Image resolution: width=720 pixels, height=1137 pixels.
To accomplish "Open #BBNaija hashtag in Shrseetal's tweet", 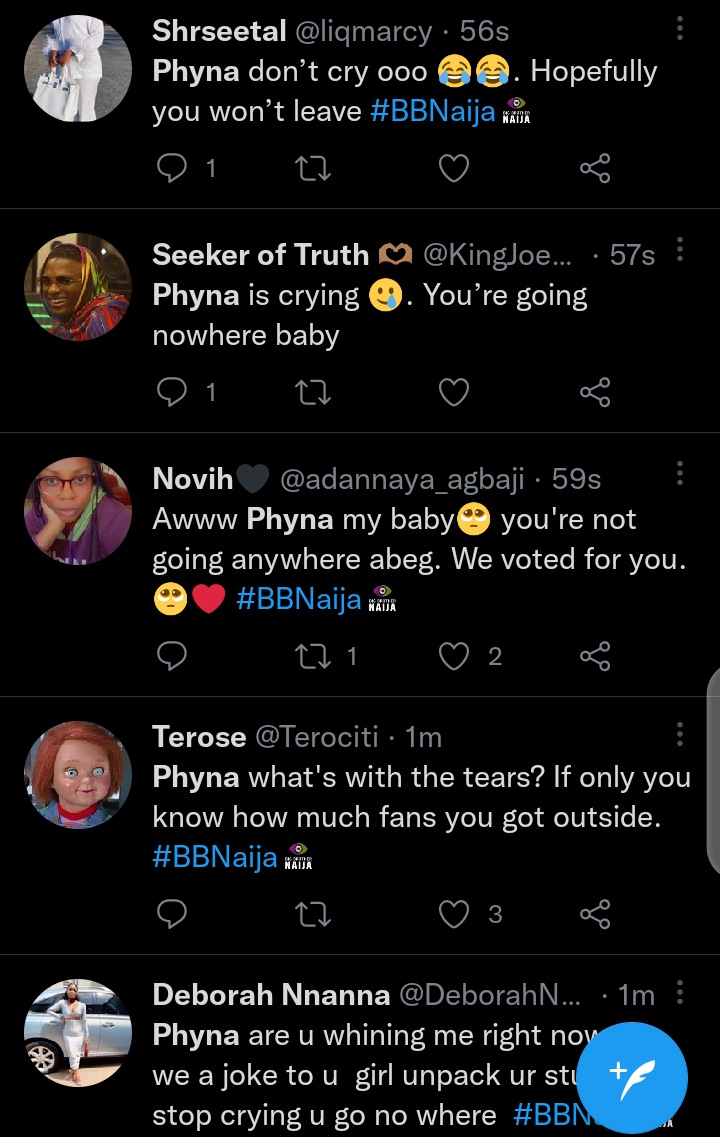I will [x=433, y=111].
